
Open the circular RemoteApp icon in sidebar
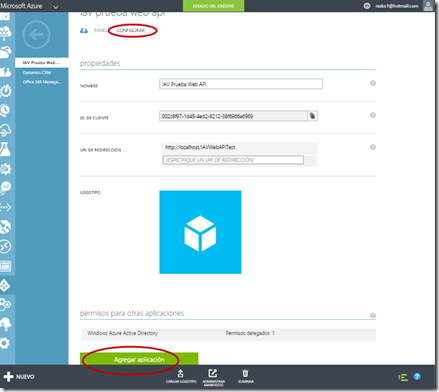point(6,247)
